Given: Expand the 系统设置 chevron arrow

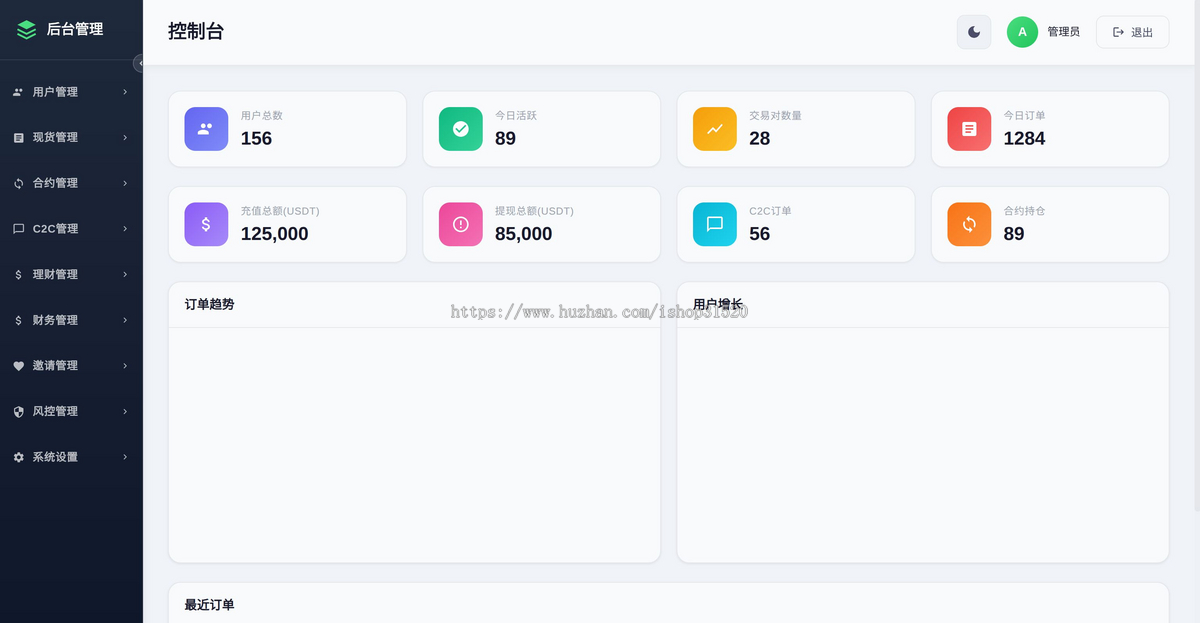Looking at the screenshot, I should 125,457.
